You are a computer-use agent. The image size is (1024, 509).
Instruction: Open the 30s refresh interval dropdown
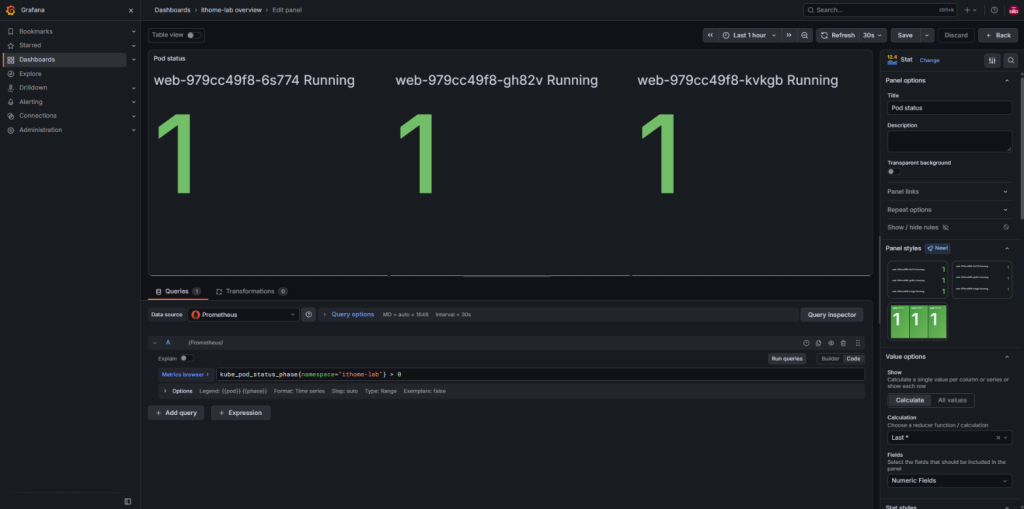tap(872, 35)
